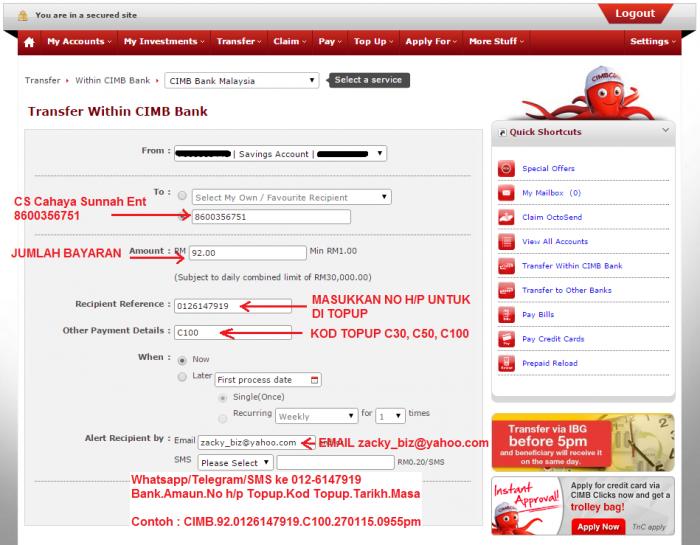Viewport: 700px width, 545px height.
Task: Click the Pay Bills shortcut icon
Action: click(506, 315)
